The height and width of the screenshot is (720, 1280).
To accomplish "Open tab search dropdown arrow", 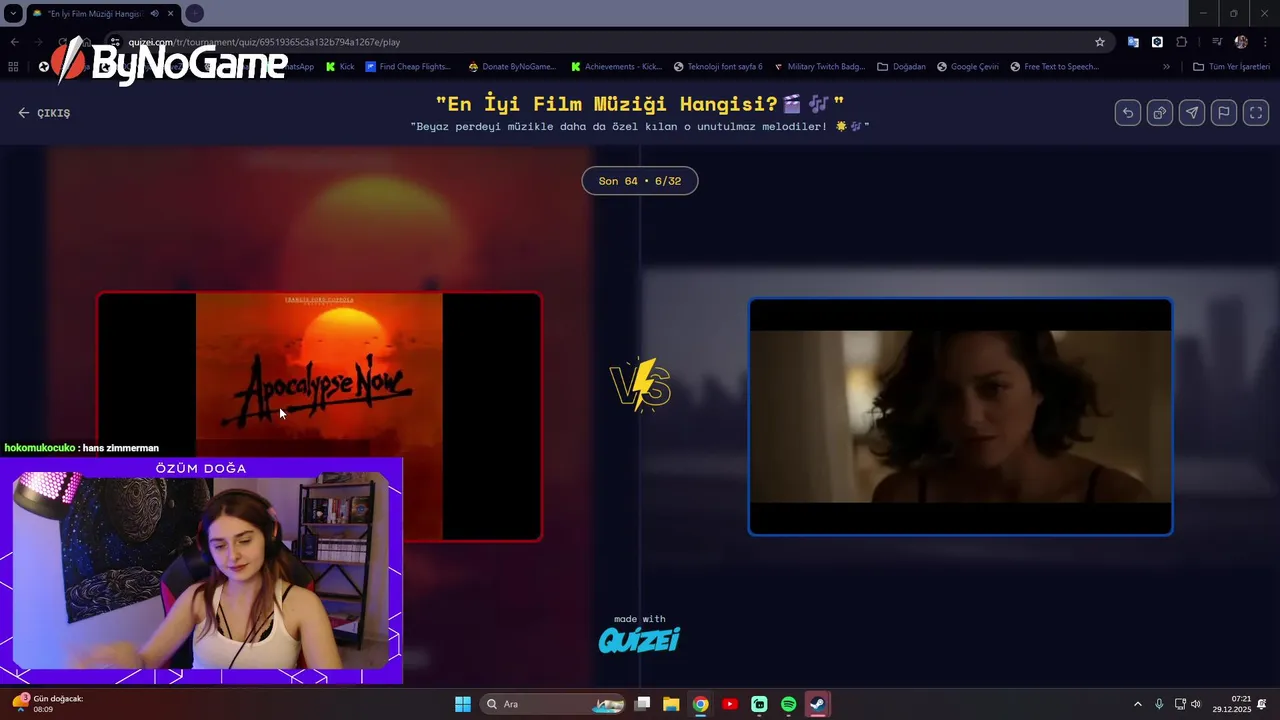I will pyautogui.click(x=12, y=13).
